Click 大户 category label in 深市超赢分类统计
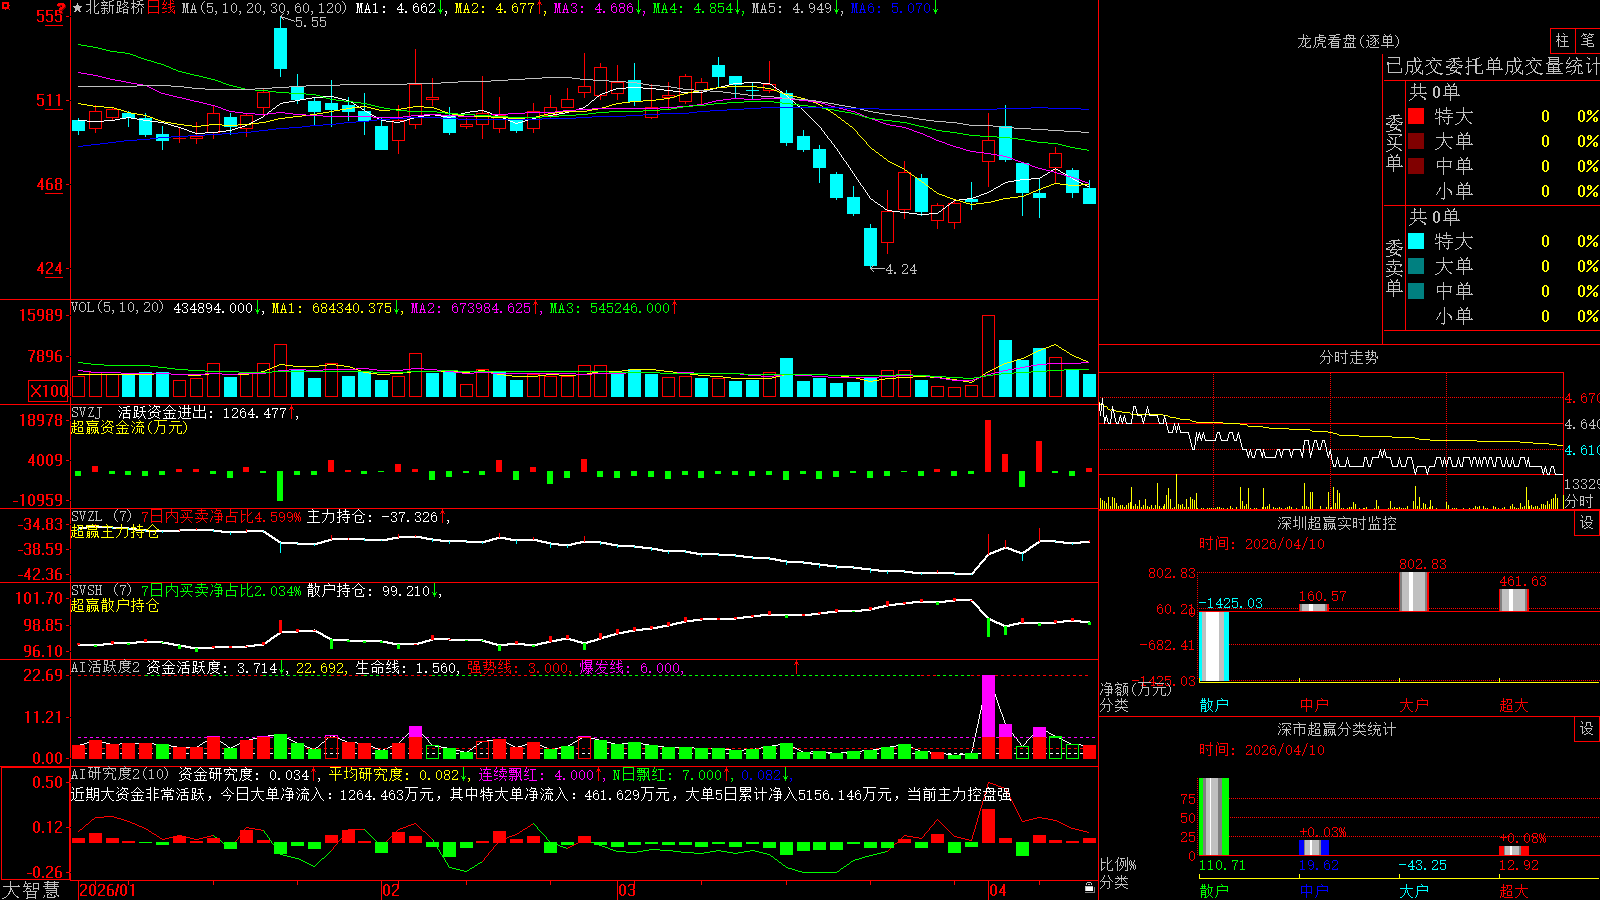1600x900 pixels. click(1414, 890)
